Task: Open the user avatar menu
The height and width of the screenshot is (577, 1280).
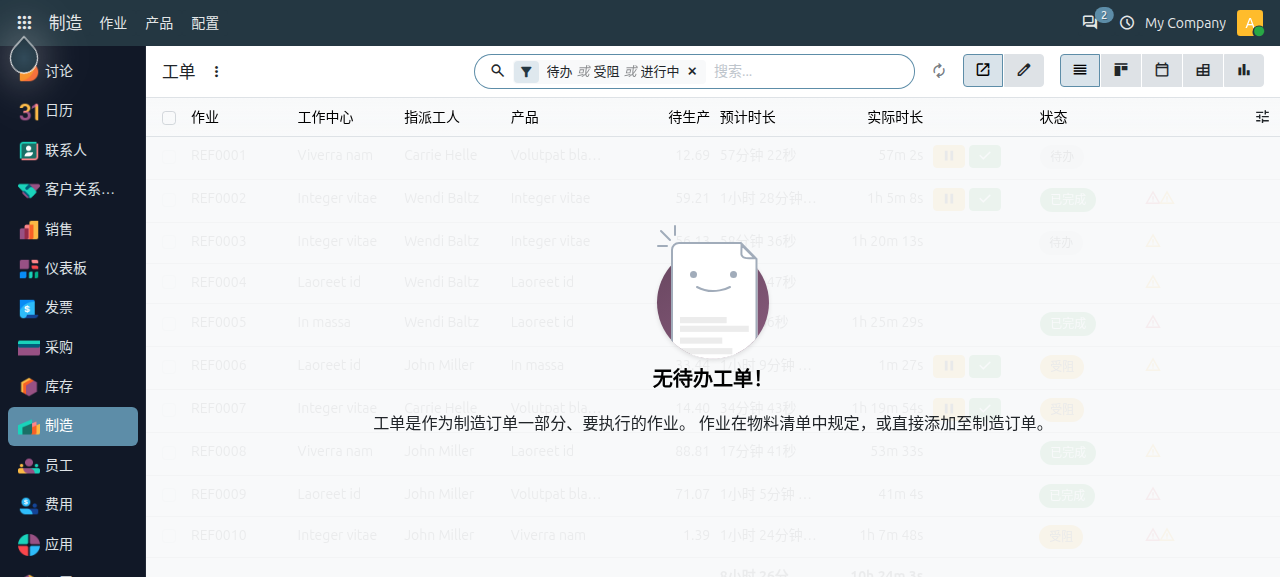Action: 1250,23
